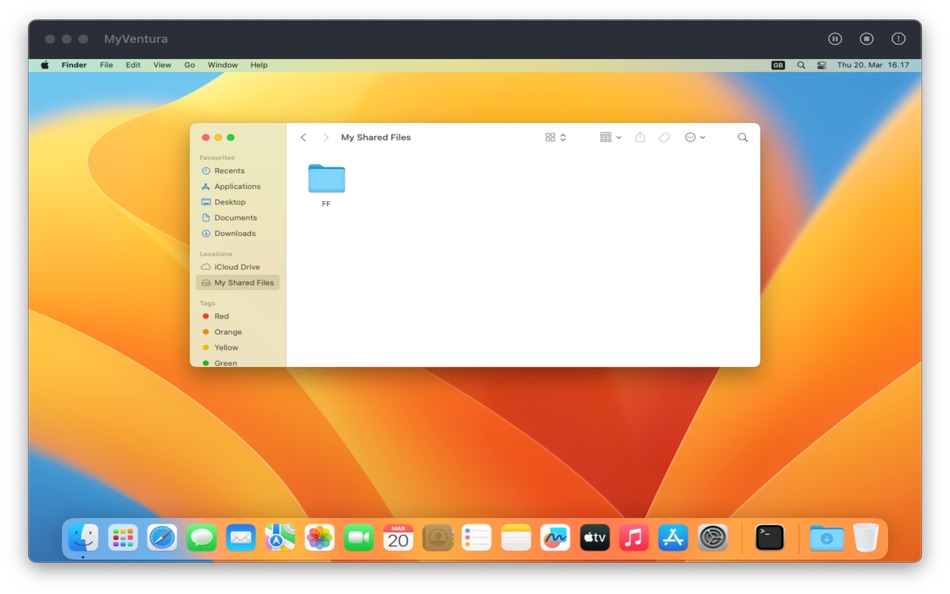Click the Finder forward navigation arrow
This screenshot has width=950, height=594.
click(325, 138)
